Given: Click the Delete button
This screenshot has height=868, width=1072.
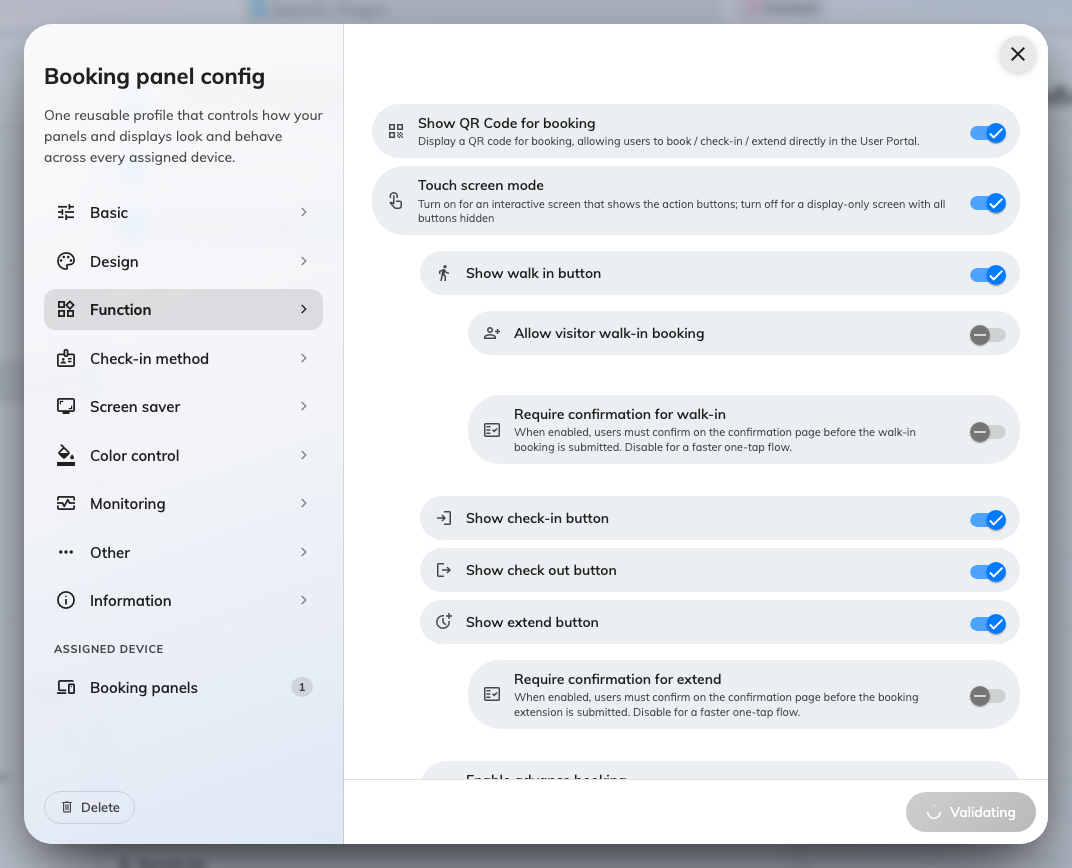Looking at the screenshot, I should [x=90, y=807].
